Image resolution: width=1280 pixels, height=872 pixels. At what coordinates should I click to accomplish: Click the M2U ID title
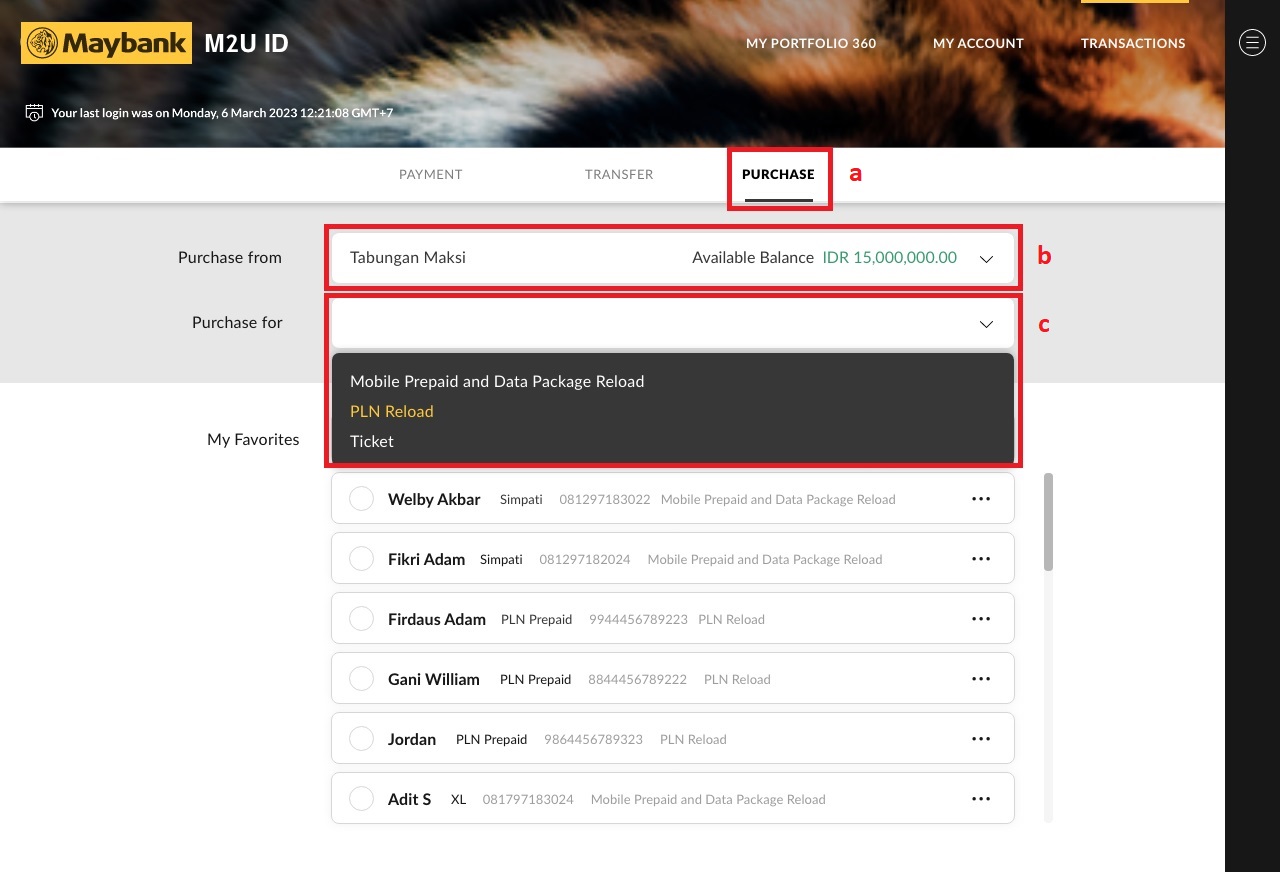pyautogui.click(x=246, y=43)
